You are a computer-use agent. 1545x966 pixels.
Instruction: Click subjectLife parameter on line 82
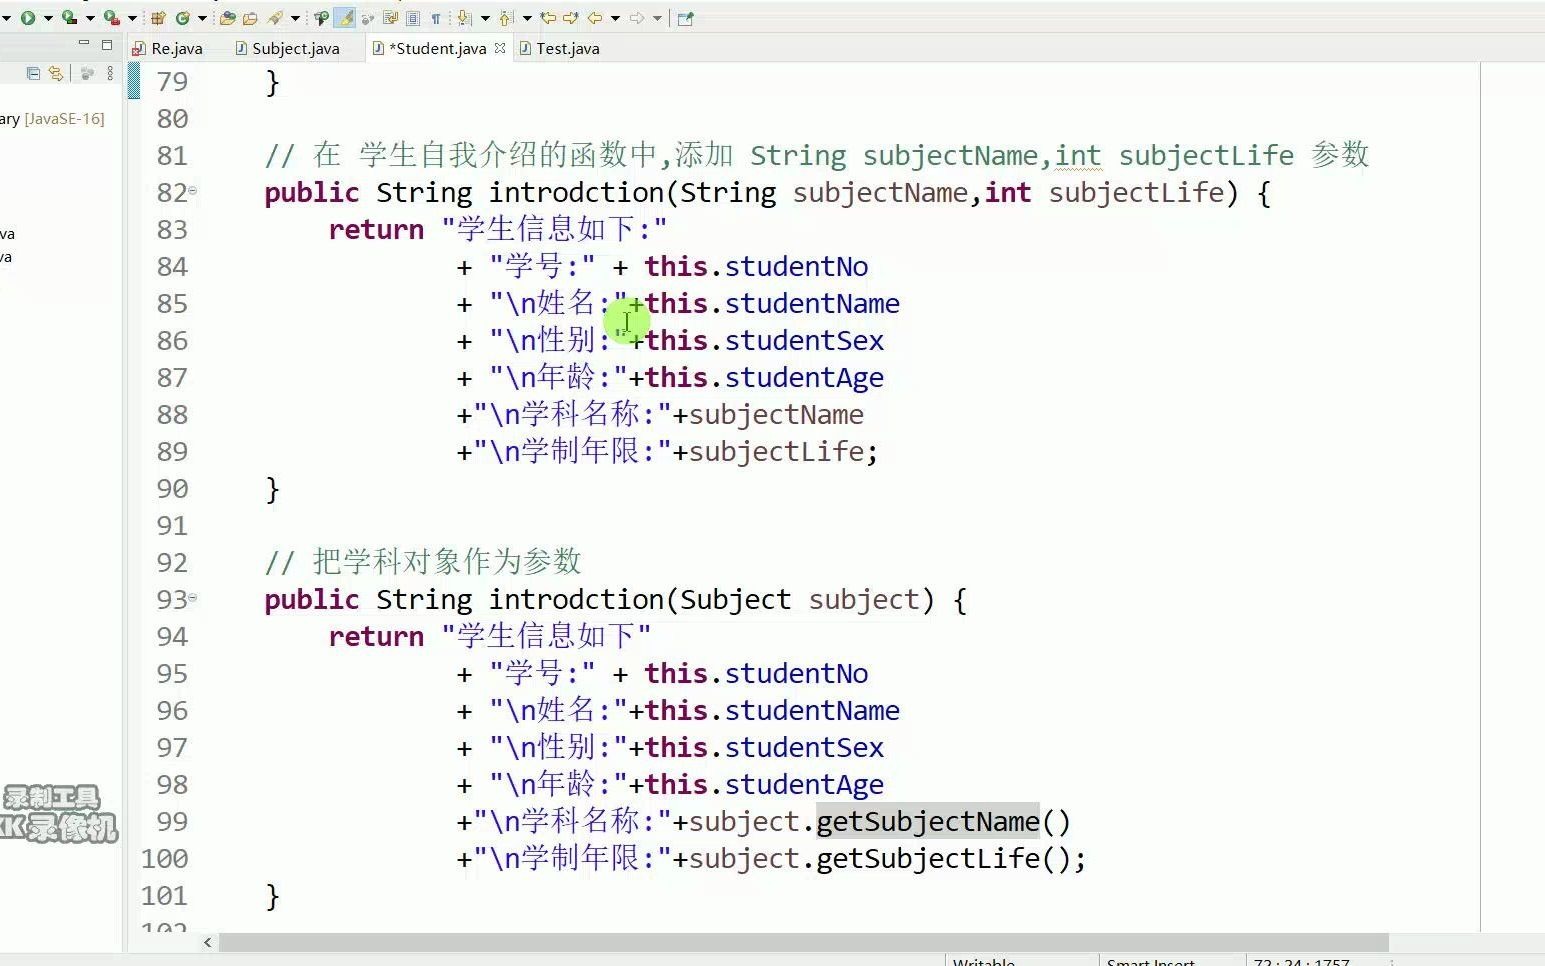click(x=1136, y=192)
